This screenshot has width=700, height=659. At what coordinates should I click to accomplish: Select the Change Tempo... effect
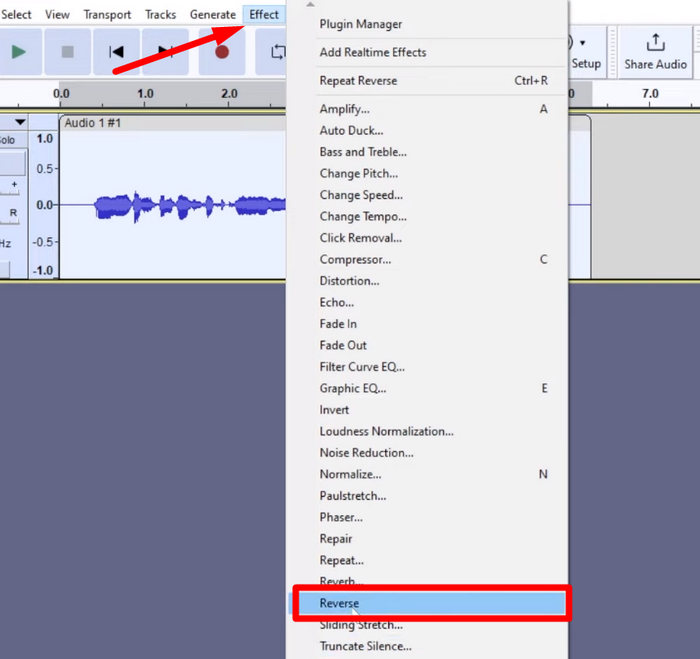pos(427,216)
